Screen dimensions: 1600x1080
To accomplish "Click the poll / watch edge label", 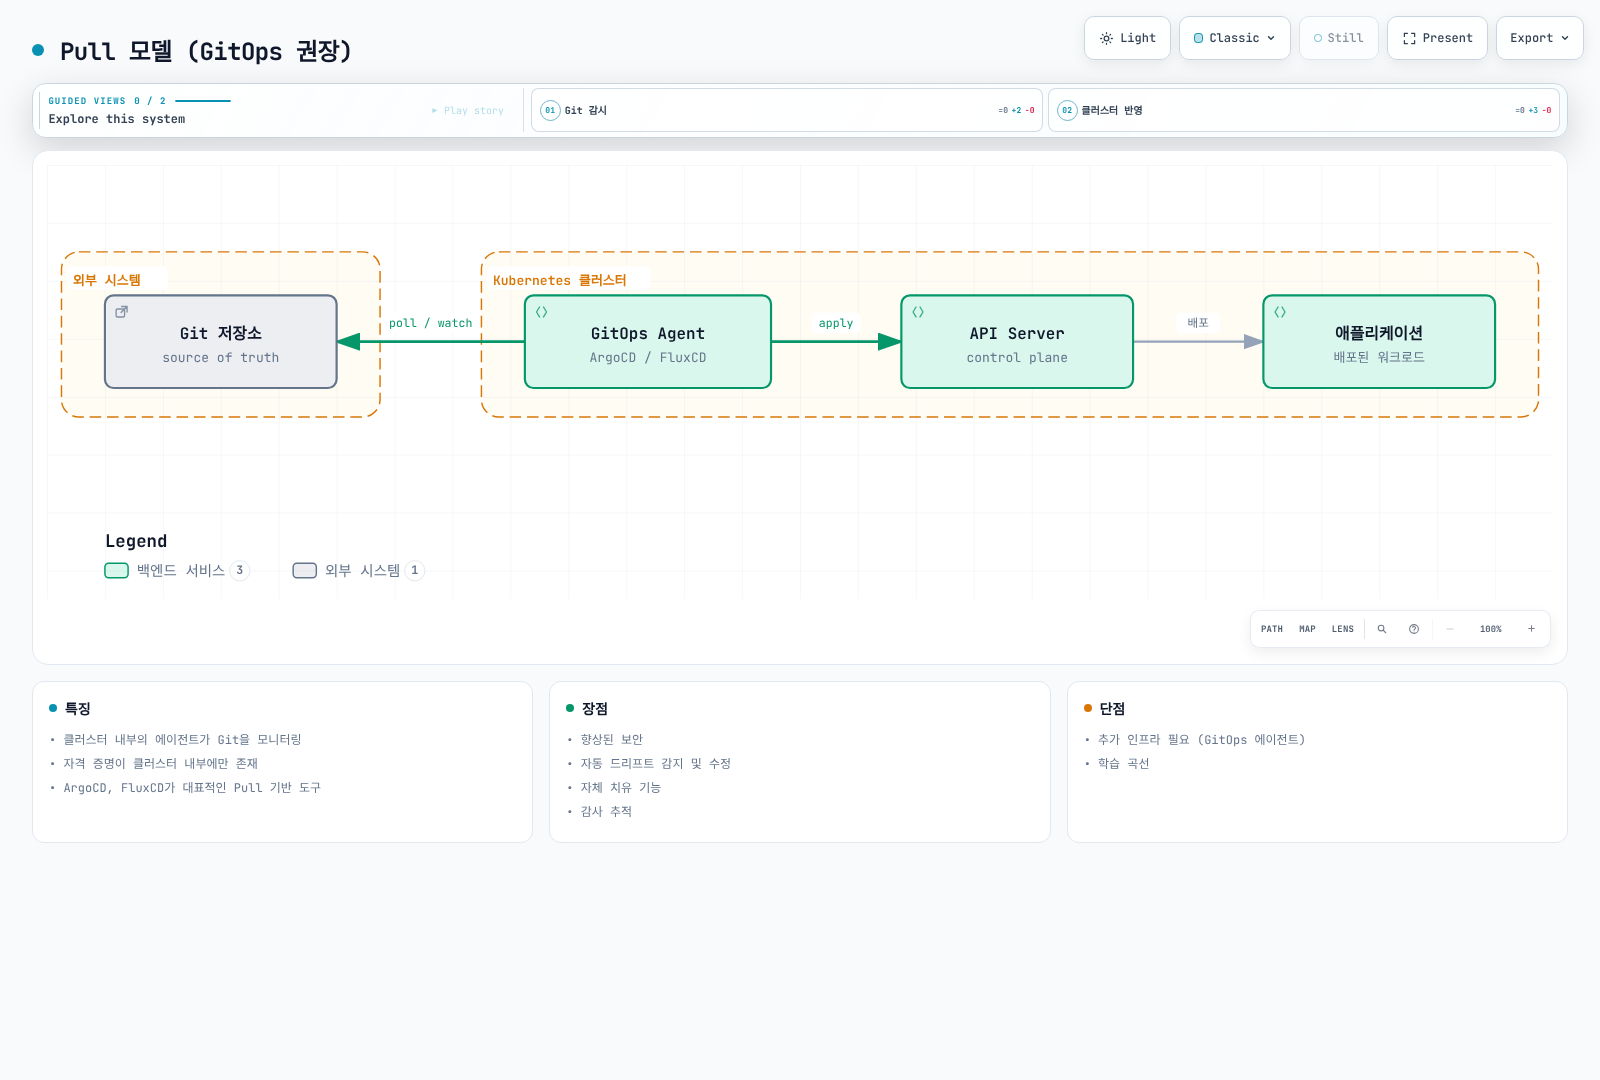I will (x=431, y=323).
